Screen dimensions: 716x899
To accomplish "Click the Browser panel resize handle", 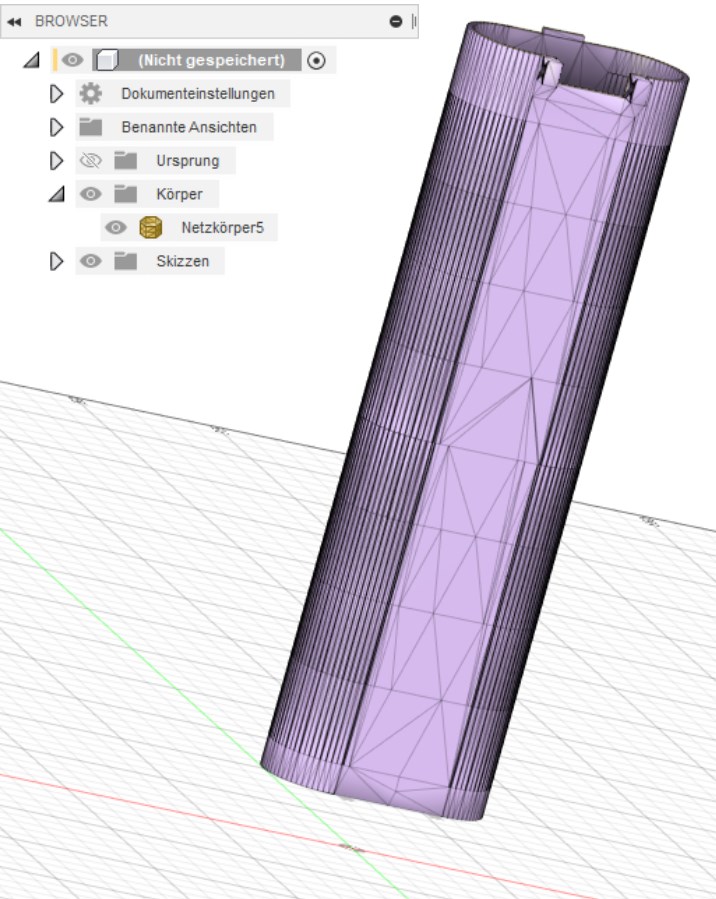I will [414, 22].
